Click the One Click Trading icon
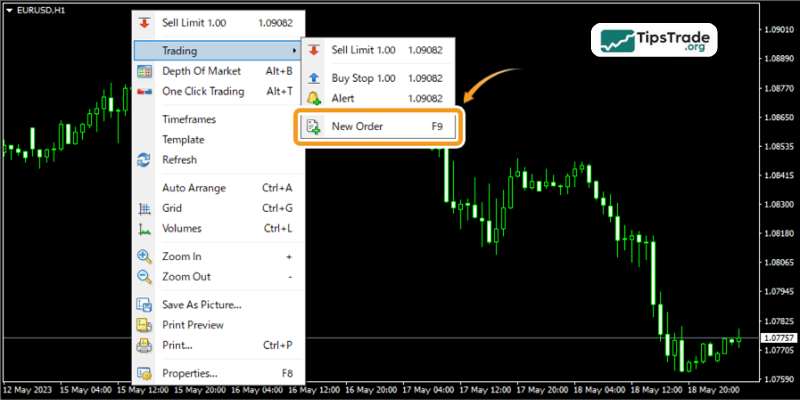Viewport: 800px width, 400px height. 145,92
